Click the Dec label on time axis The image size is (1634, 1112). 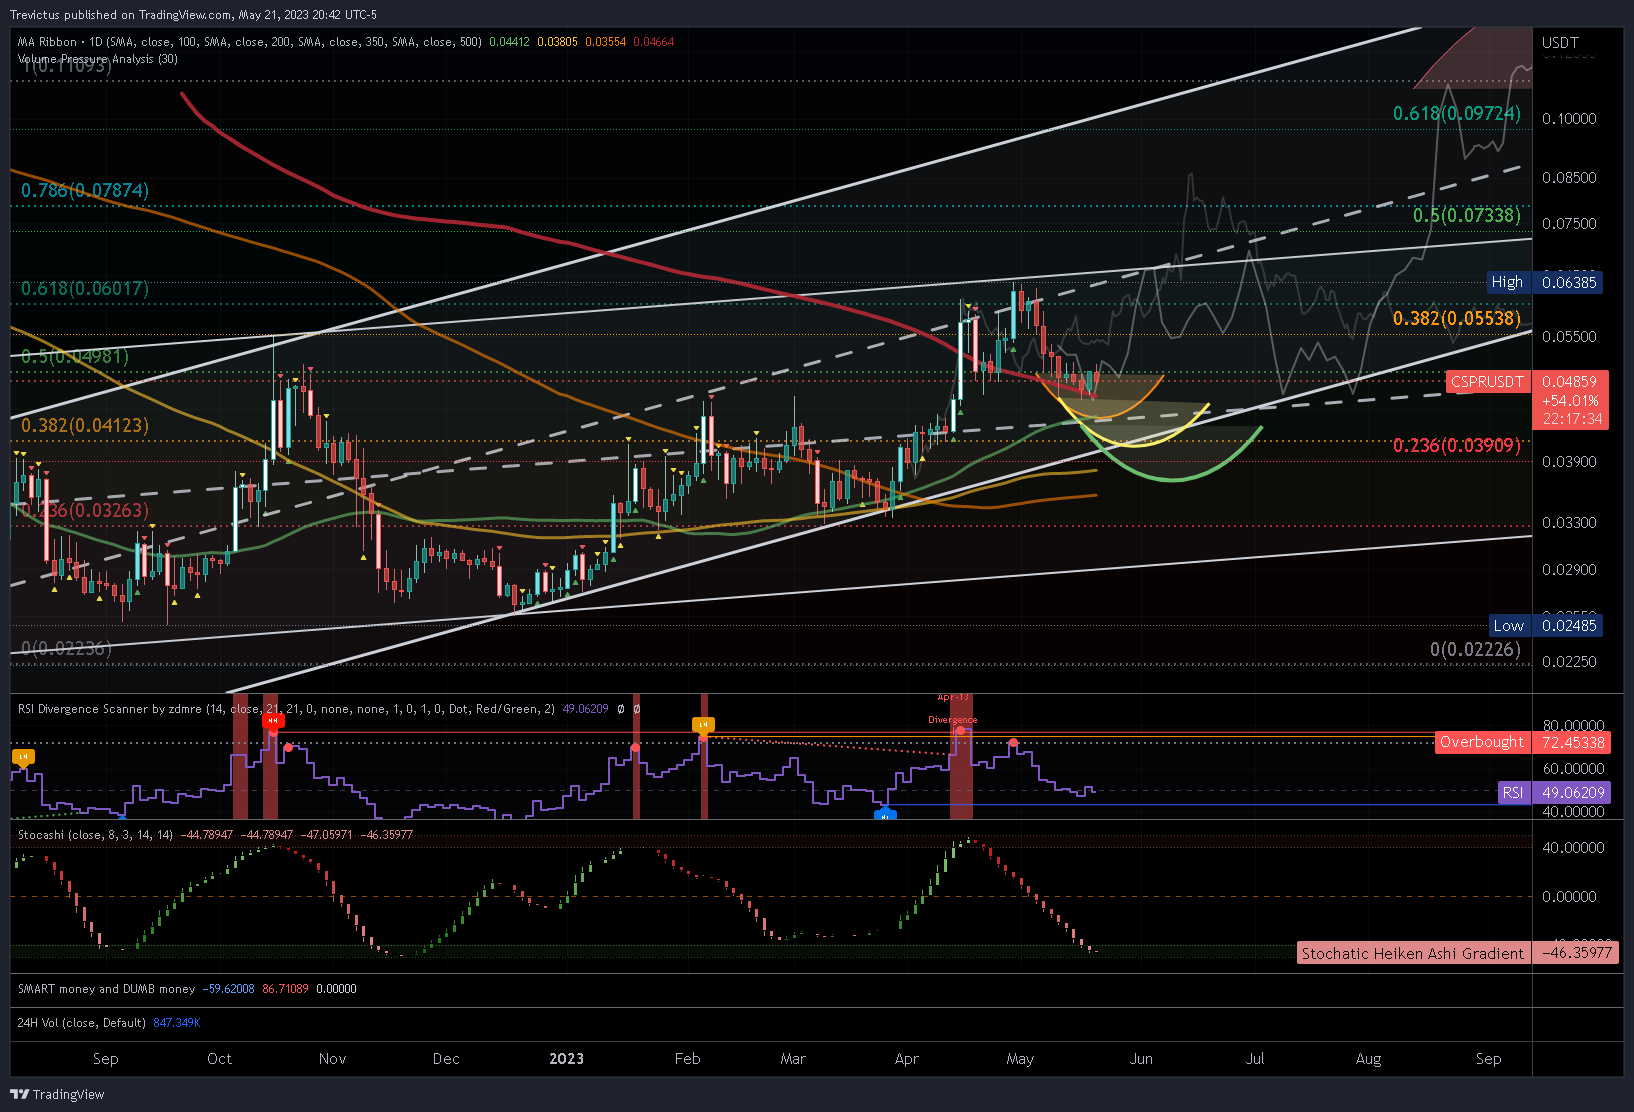click(x=446, y=1059)
